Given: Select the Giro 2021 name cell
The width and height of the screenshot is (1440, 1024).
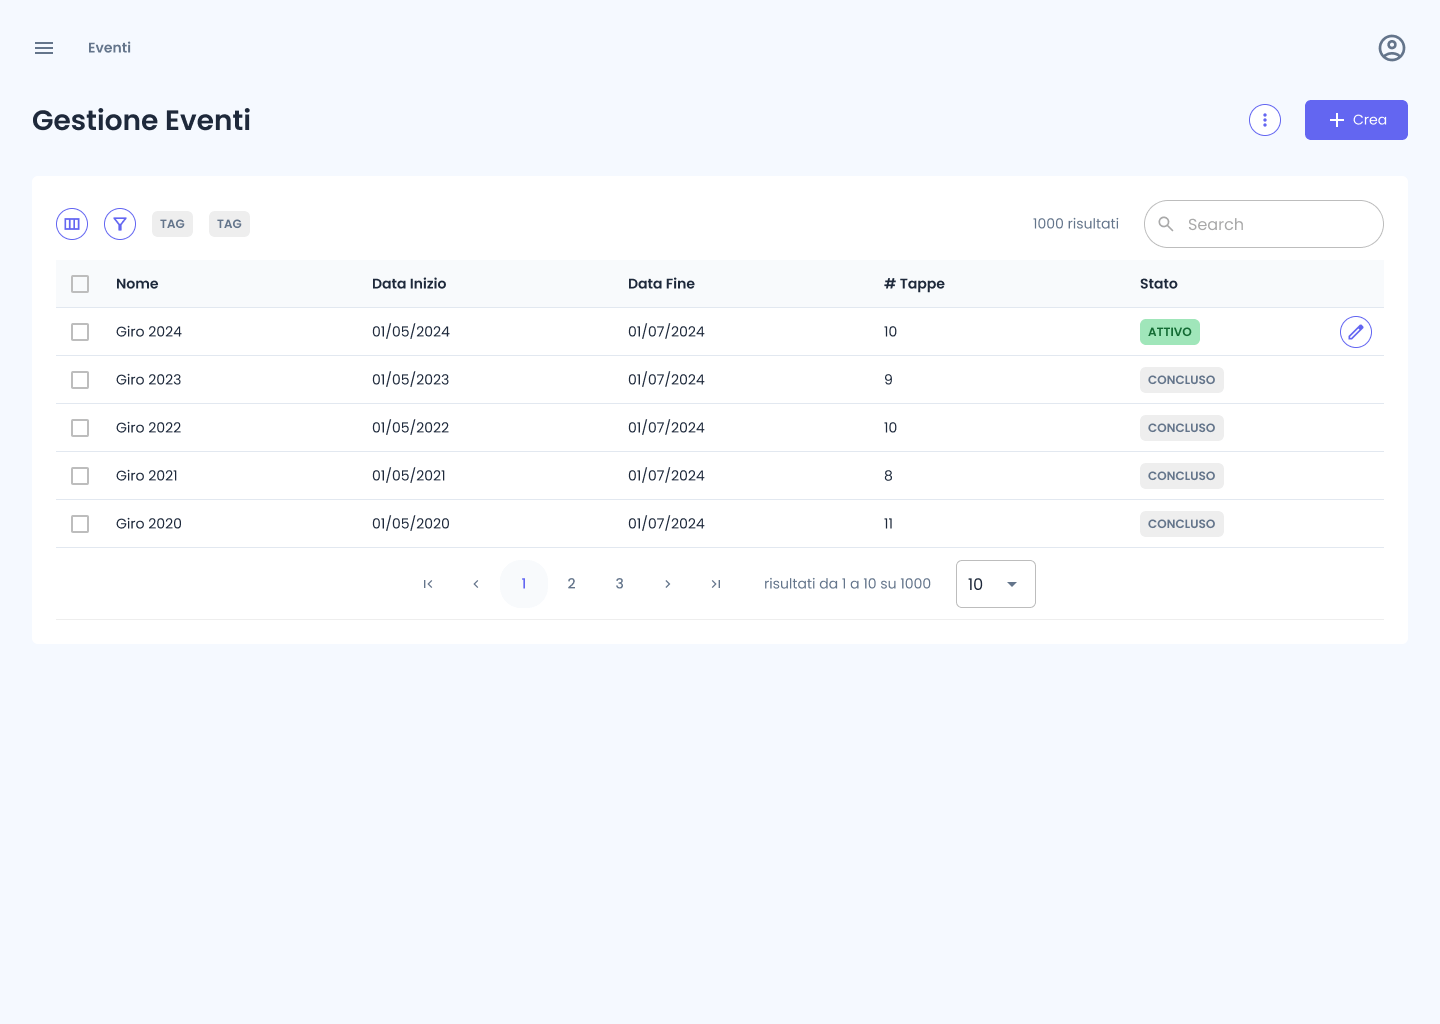Looking at the screenshot, I should coord(147,476).
